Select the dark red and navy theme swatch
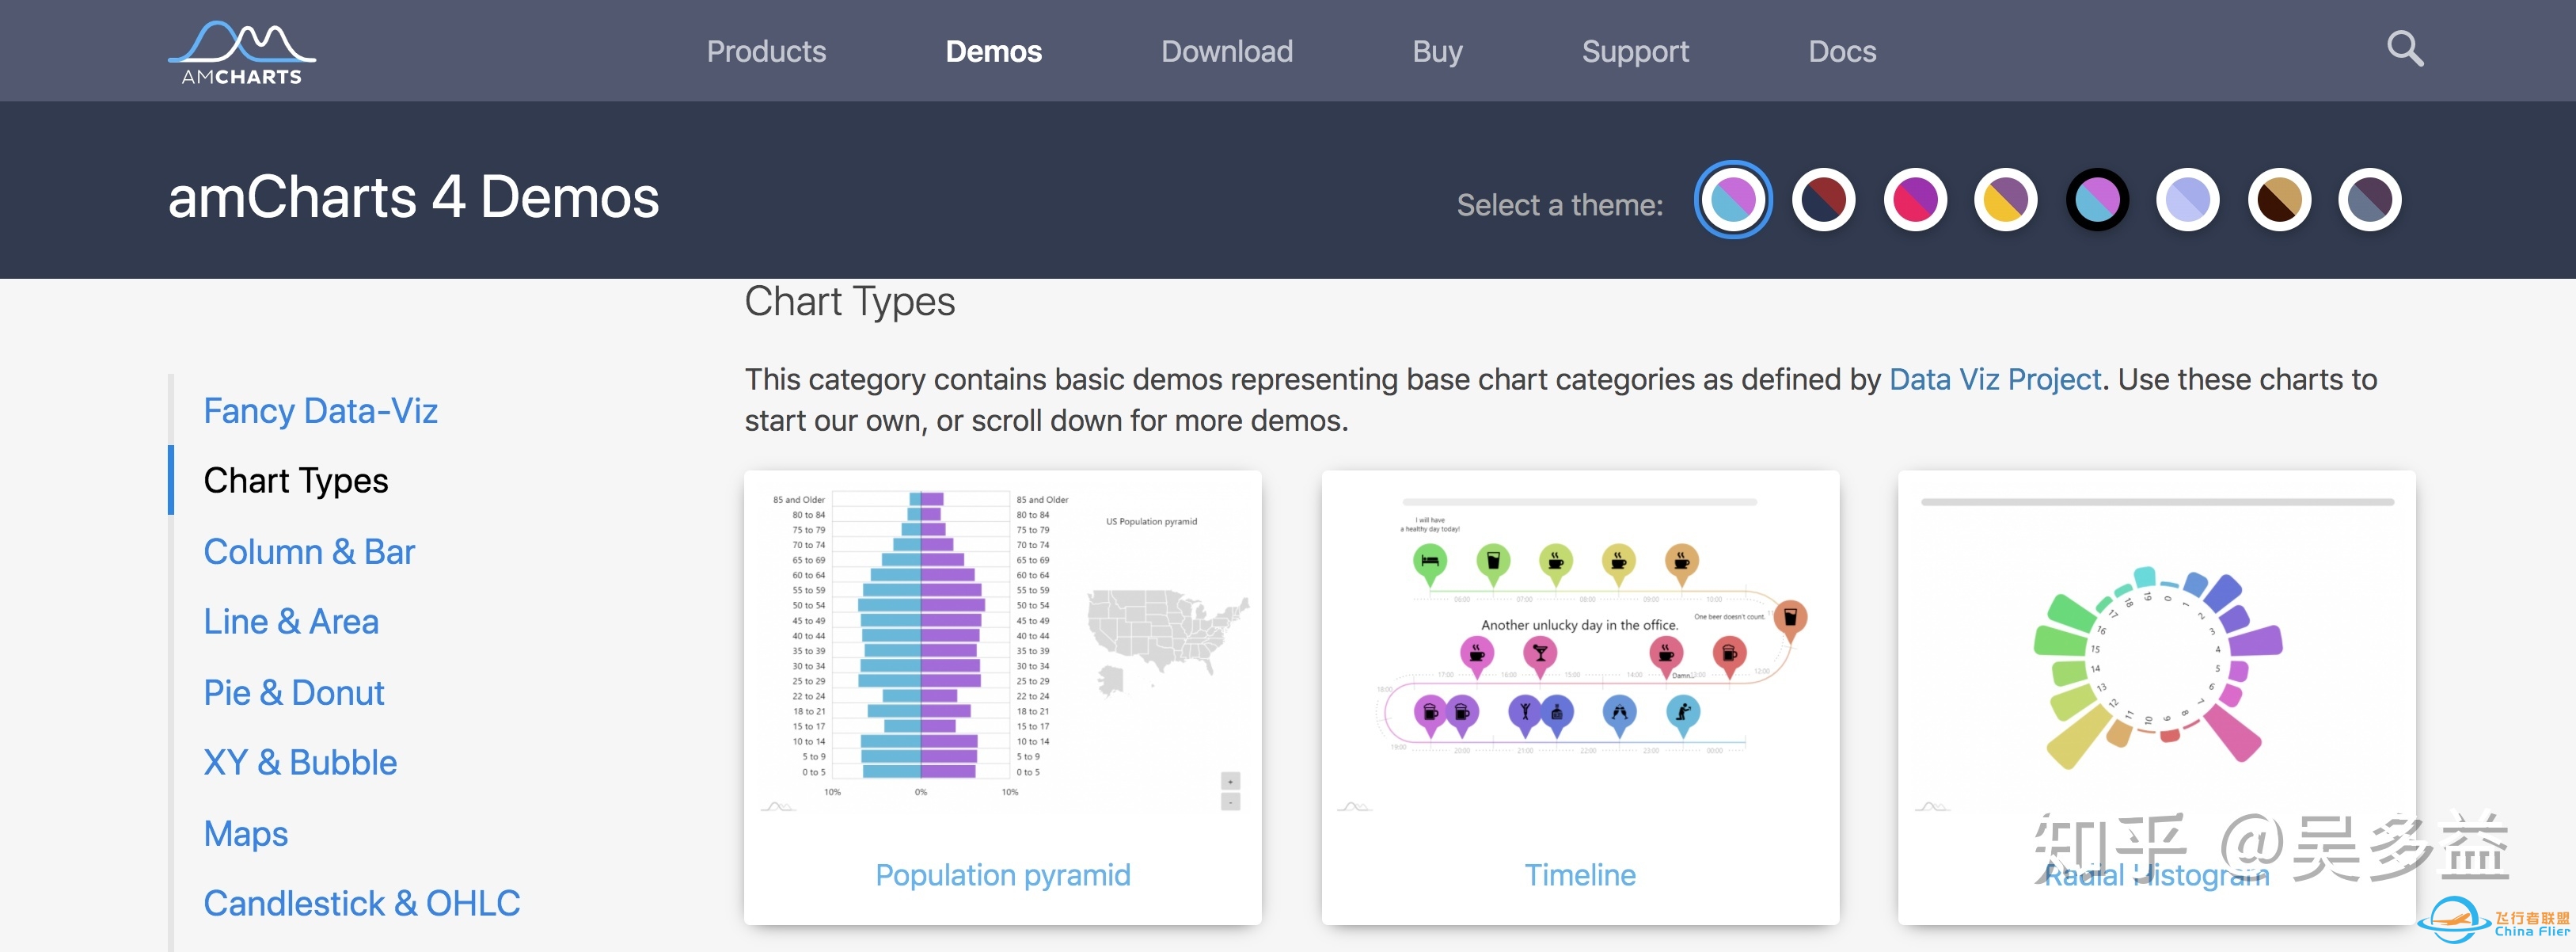Screen dimensions: 2576x952 point(1824,200)
